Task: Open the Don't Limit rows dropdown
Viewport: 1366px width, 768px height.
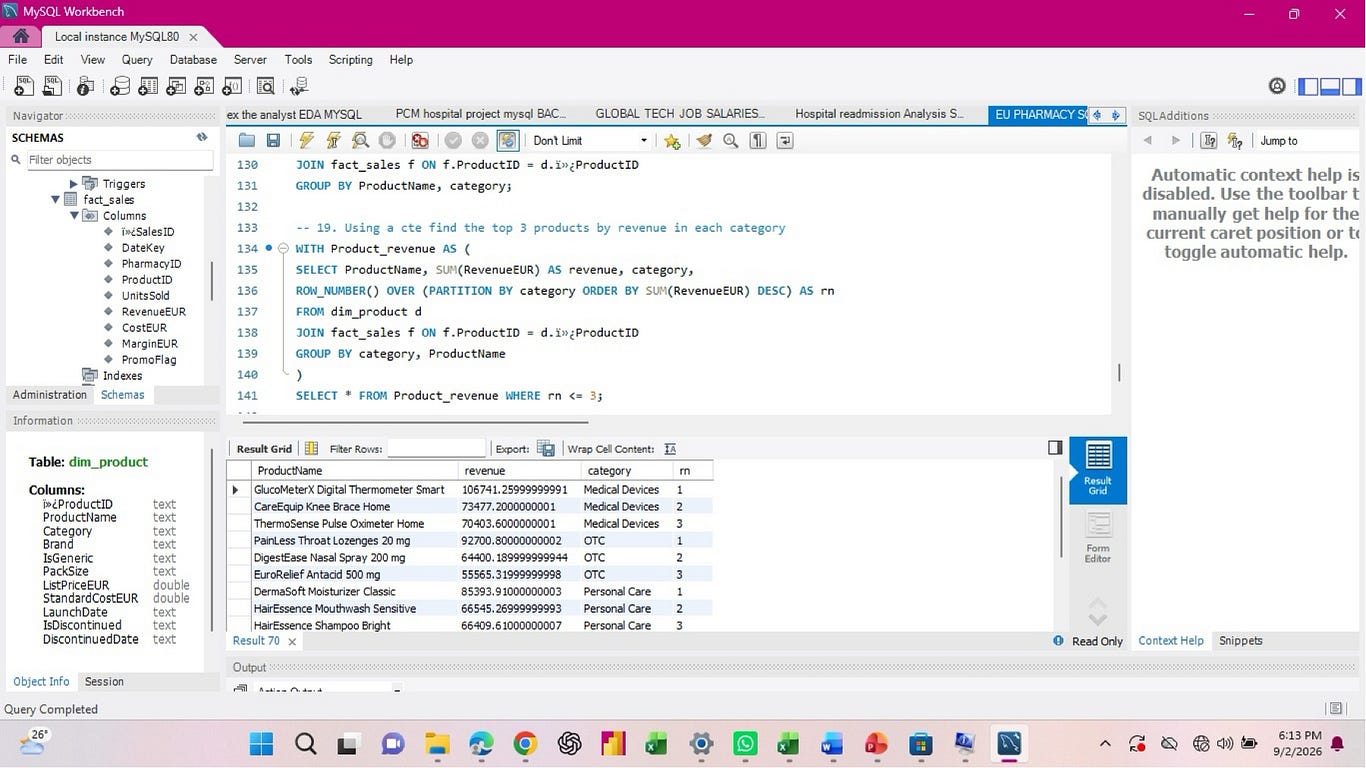Action: pos(590,141)
